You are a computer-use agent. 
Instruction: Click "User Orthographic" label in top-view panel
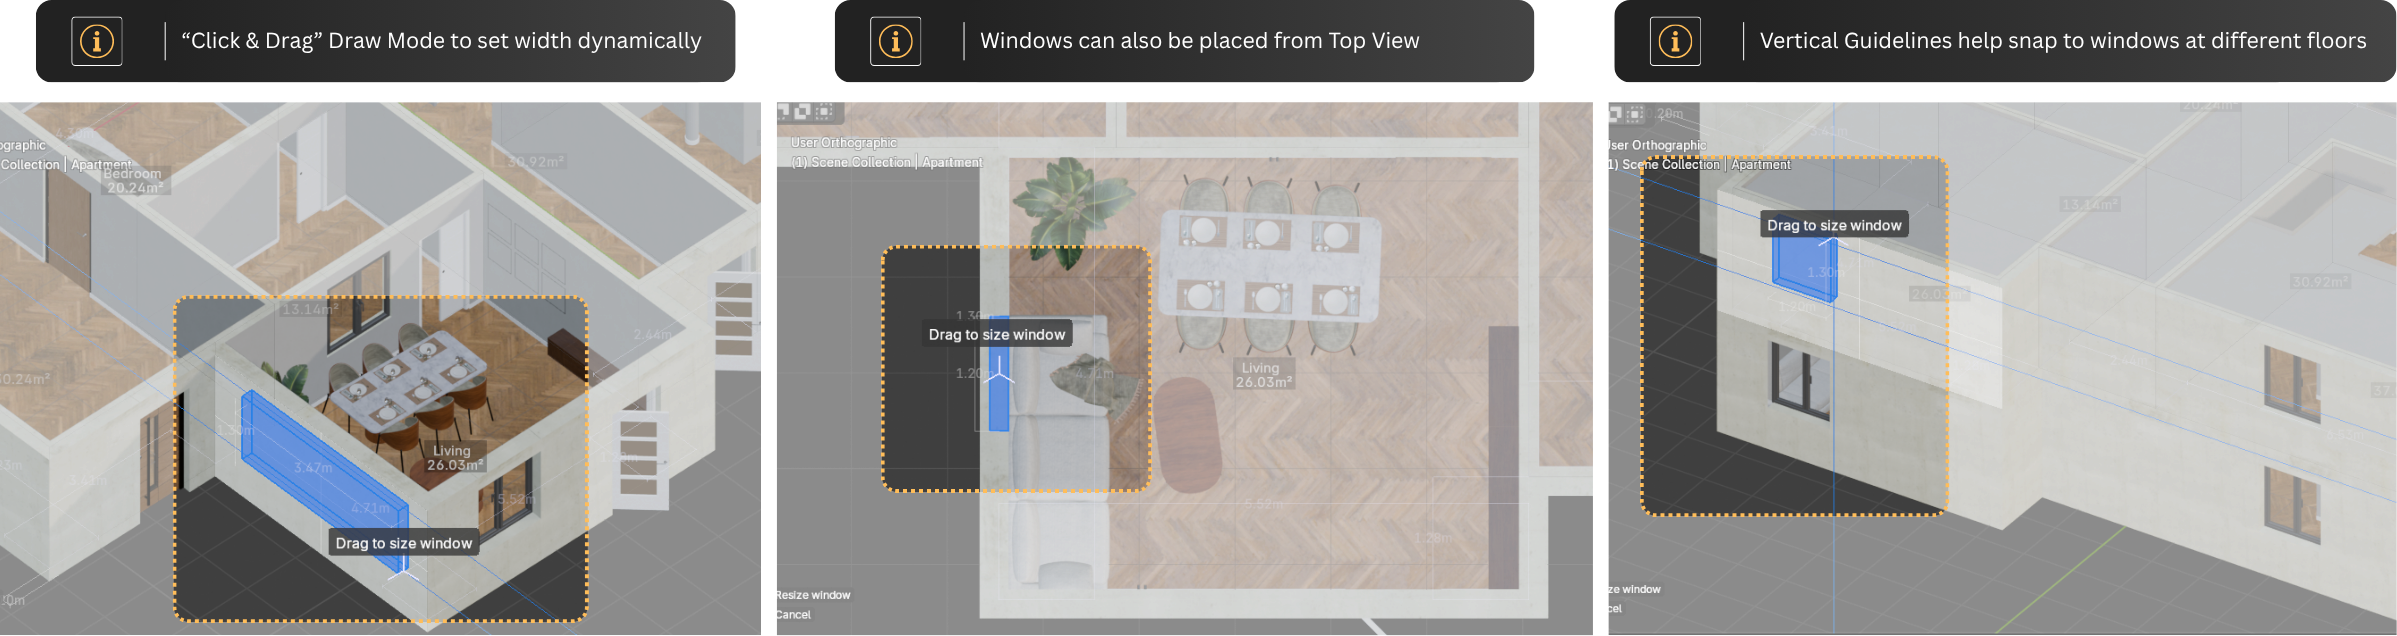pyautogui.click(x=844, y=143)
